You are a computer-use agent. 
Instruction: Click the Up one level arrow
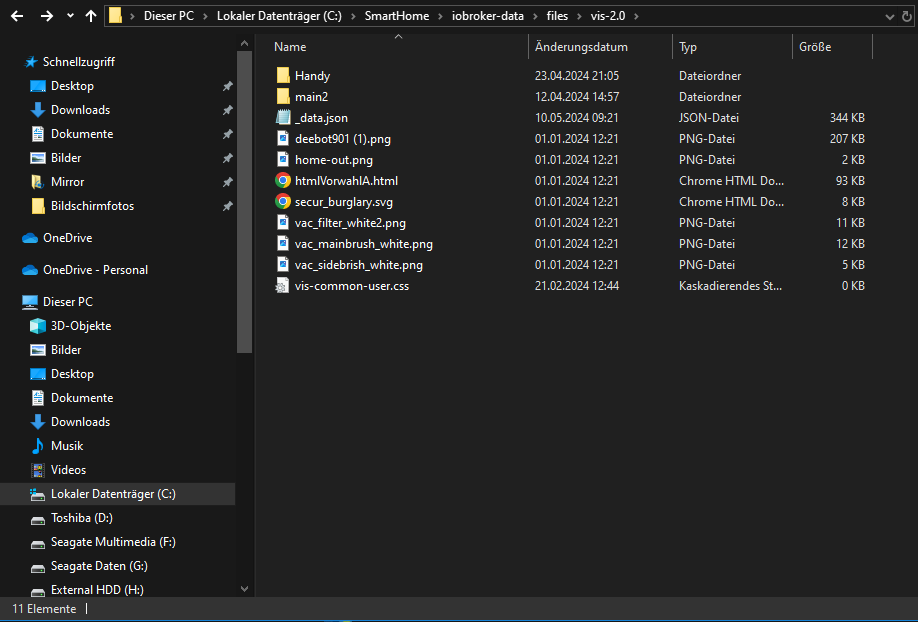pyautogui.click(x=91, y=16)
